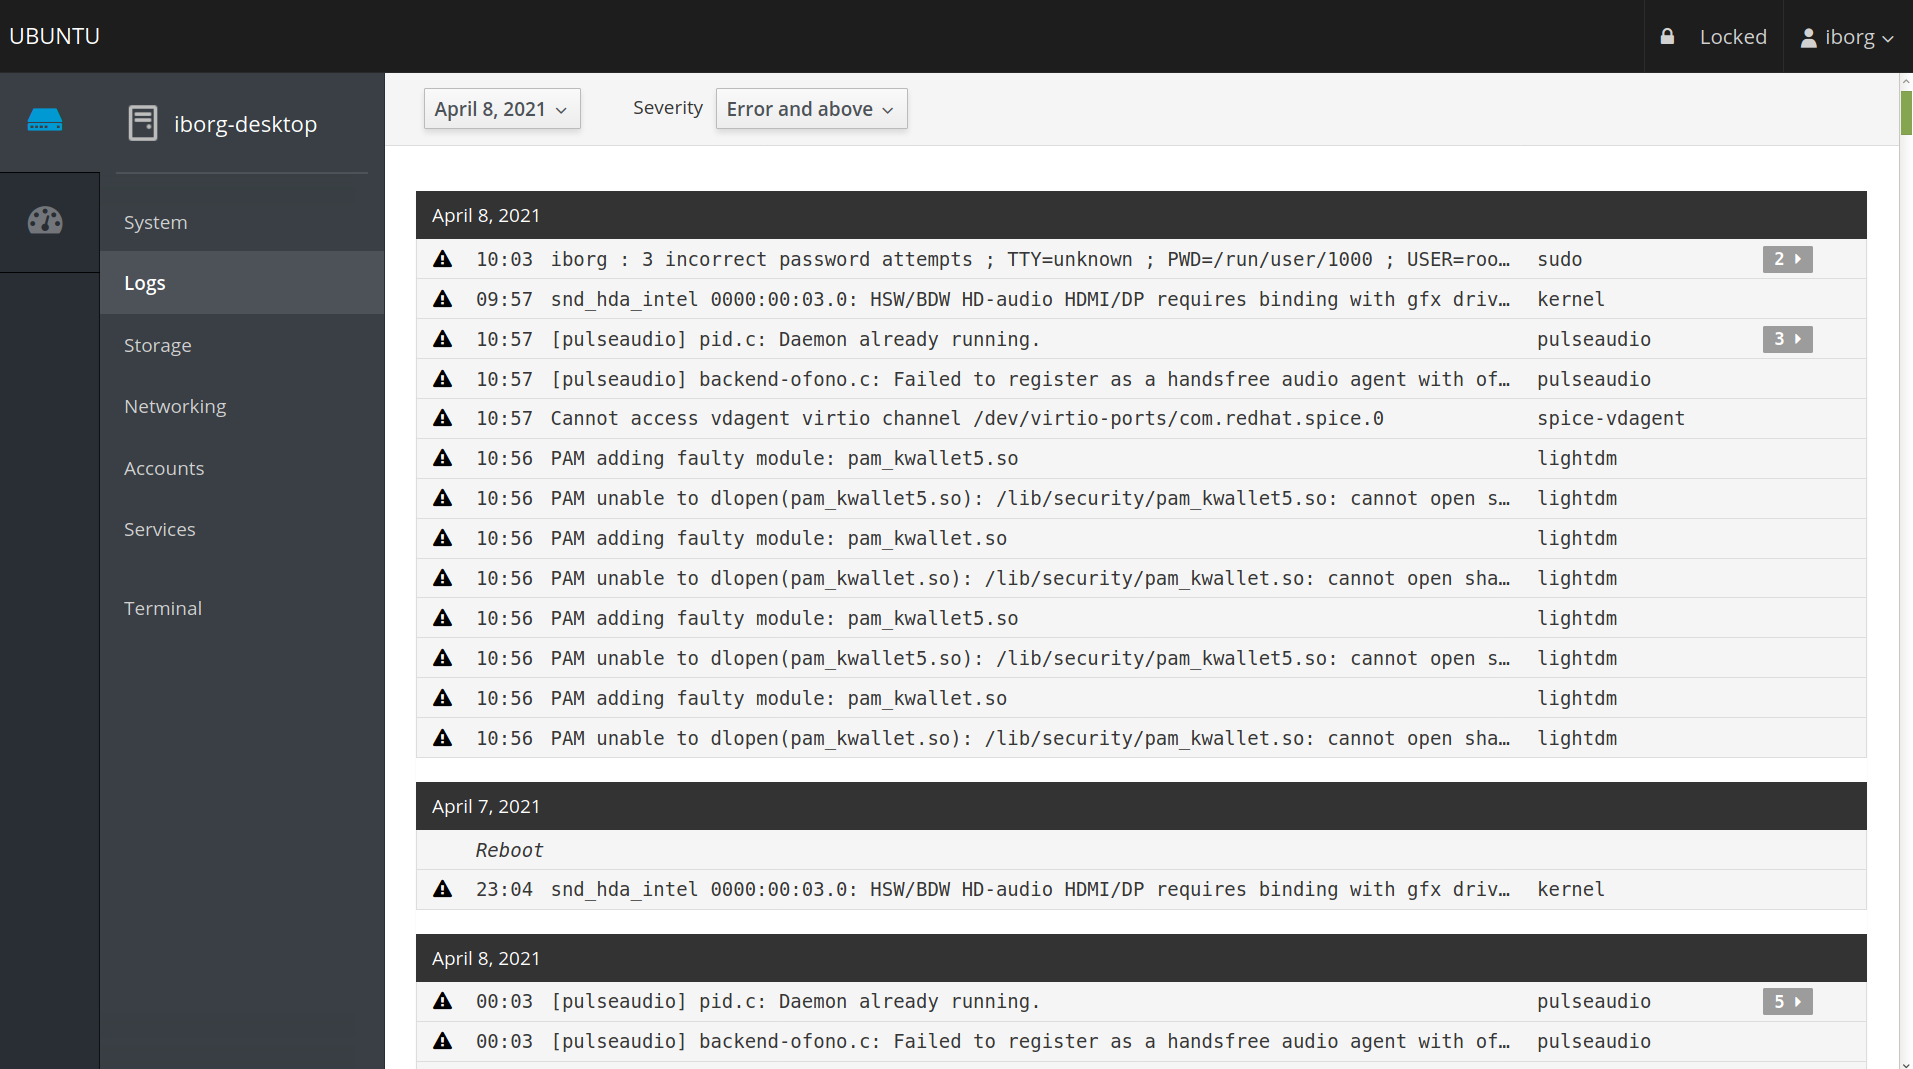Expand the pulseaudio group badge showing 5

[x=1788, y=1001]
